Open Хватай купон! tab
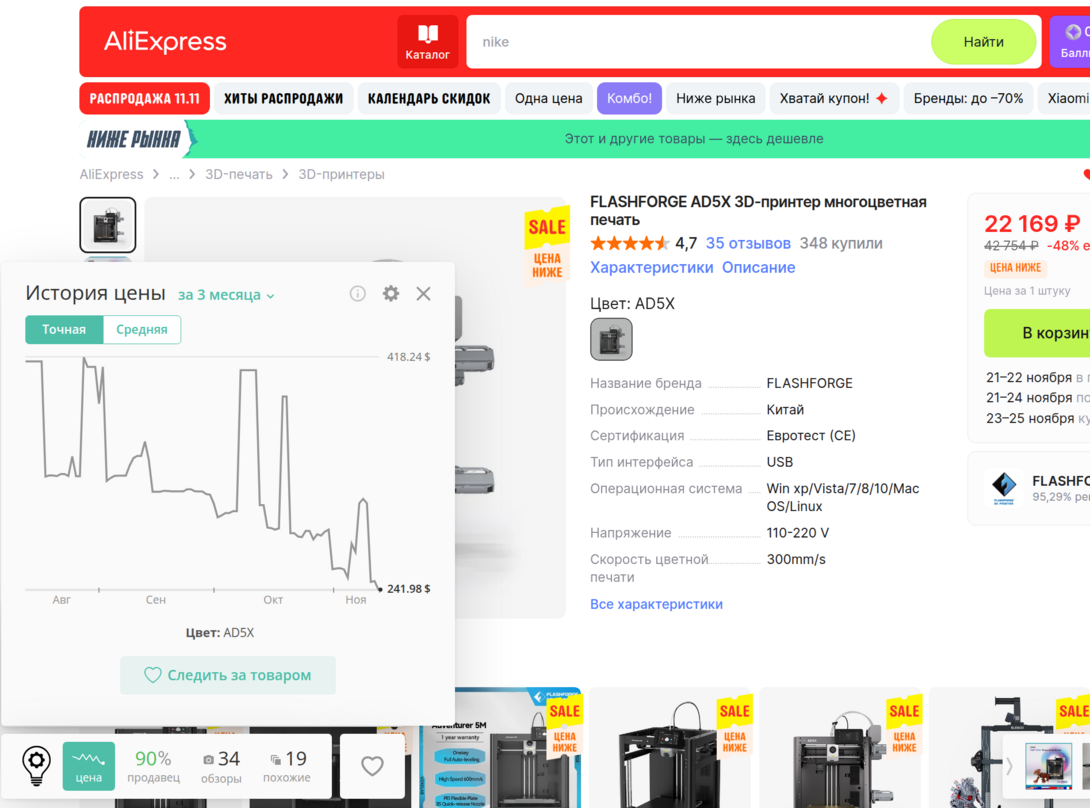Image resolution: width=1090 pixels, height=808 pixels. pyautogui.click(x=833, y=99)
